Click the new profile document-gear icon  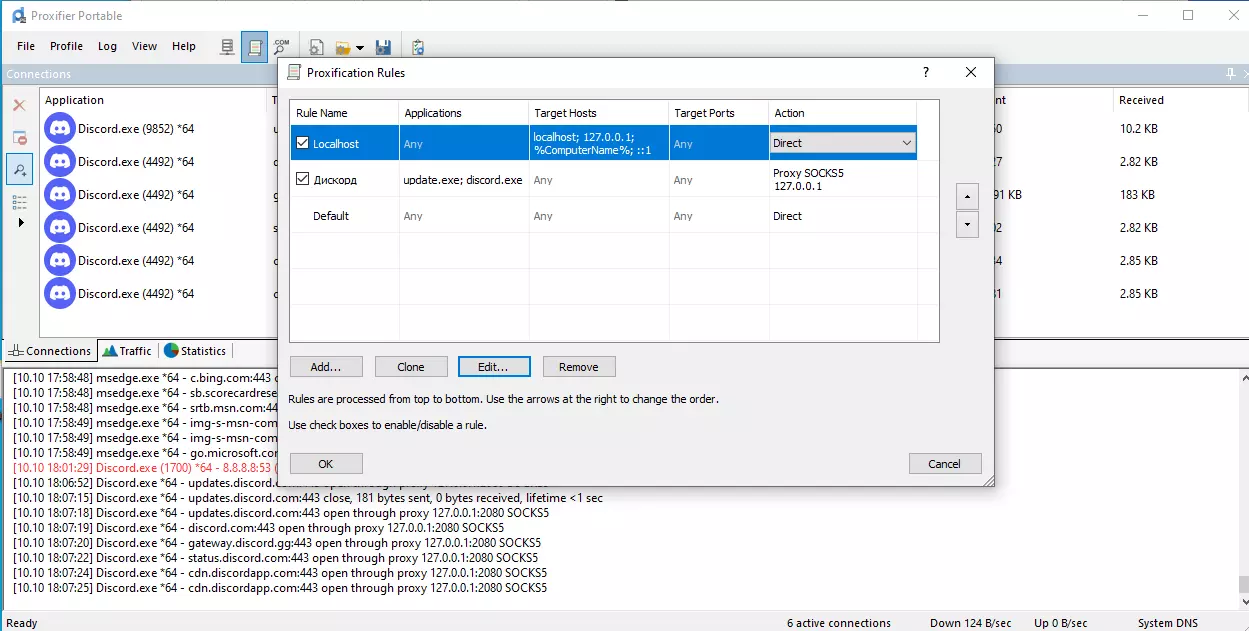point(316,47)
